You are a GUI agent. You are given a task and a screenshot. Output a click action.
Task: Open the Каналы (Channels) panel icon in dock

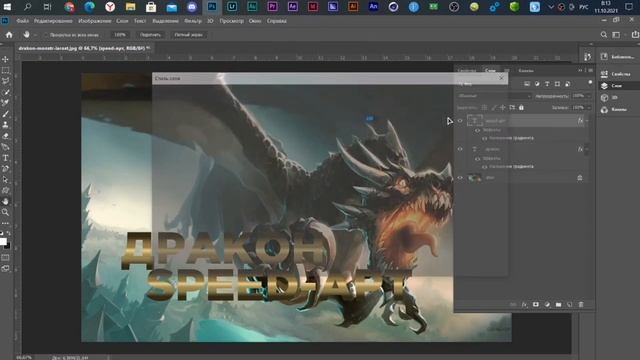(x=604, y=109)
